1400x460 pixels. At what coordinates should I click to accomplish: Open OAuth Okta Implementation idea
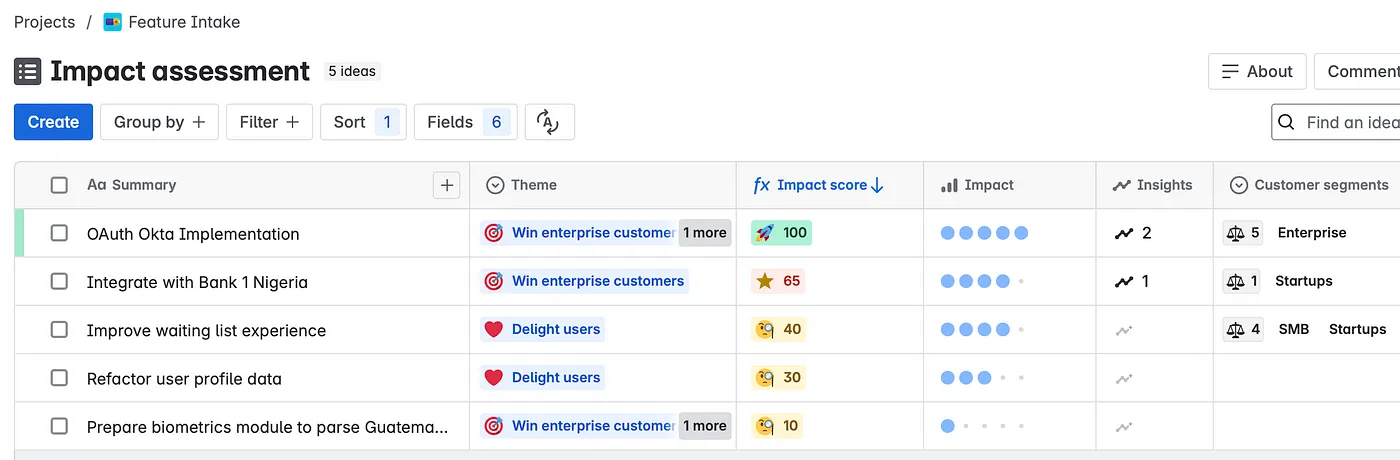coord(193,234)
